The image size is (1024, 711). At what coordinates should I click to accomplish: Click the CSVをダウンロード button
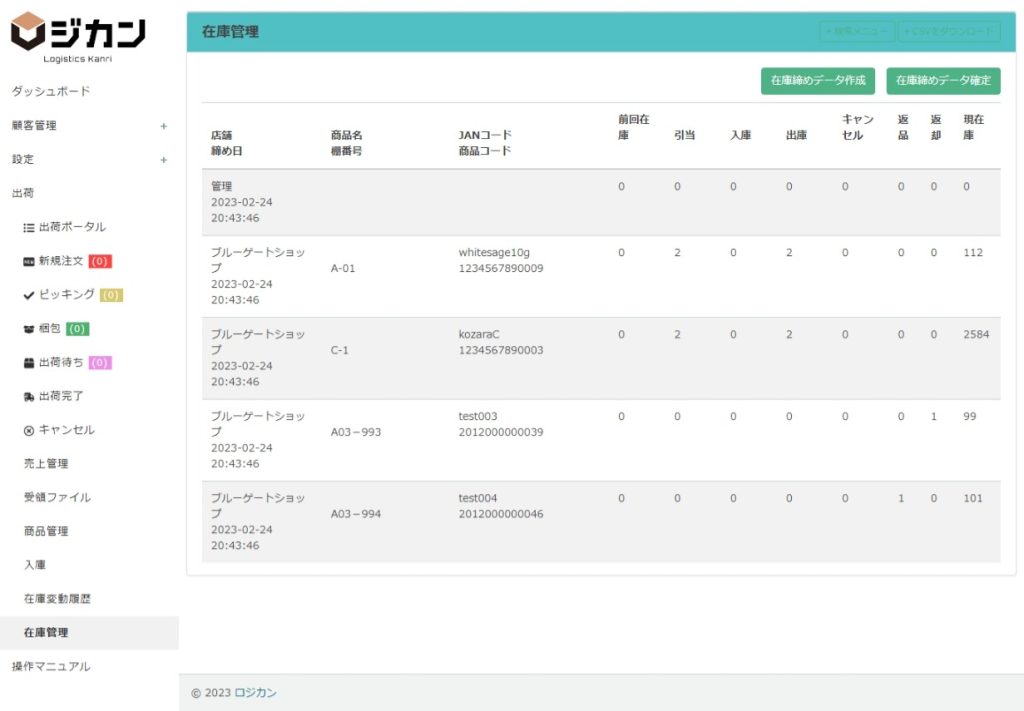[949, 32]
